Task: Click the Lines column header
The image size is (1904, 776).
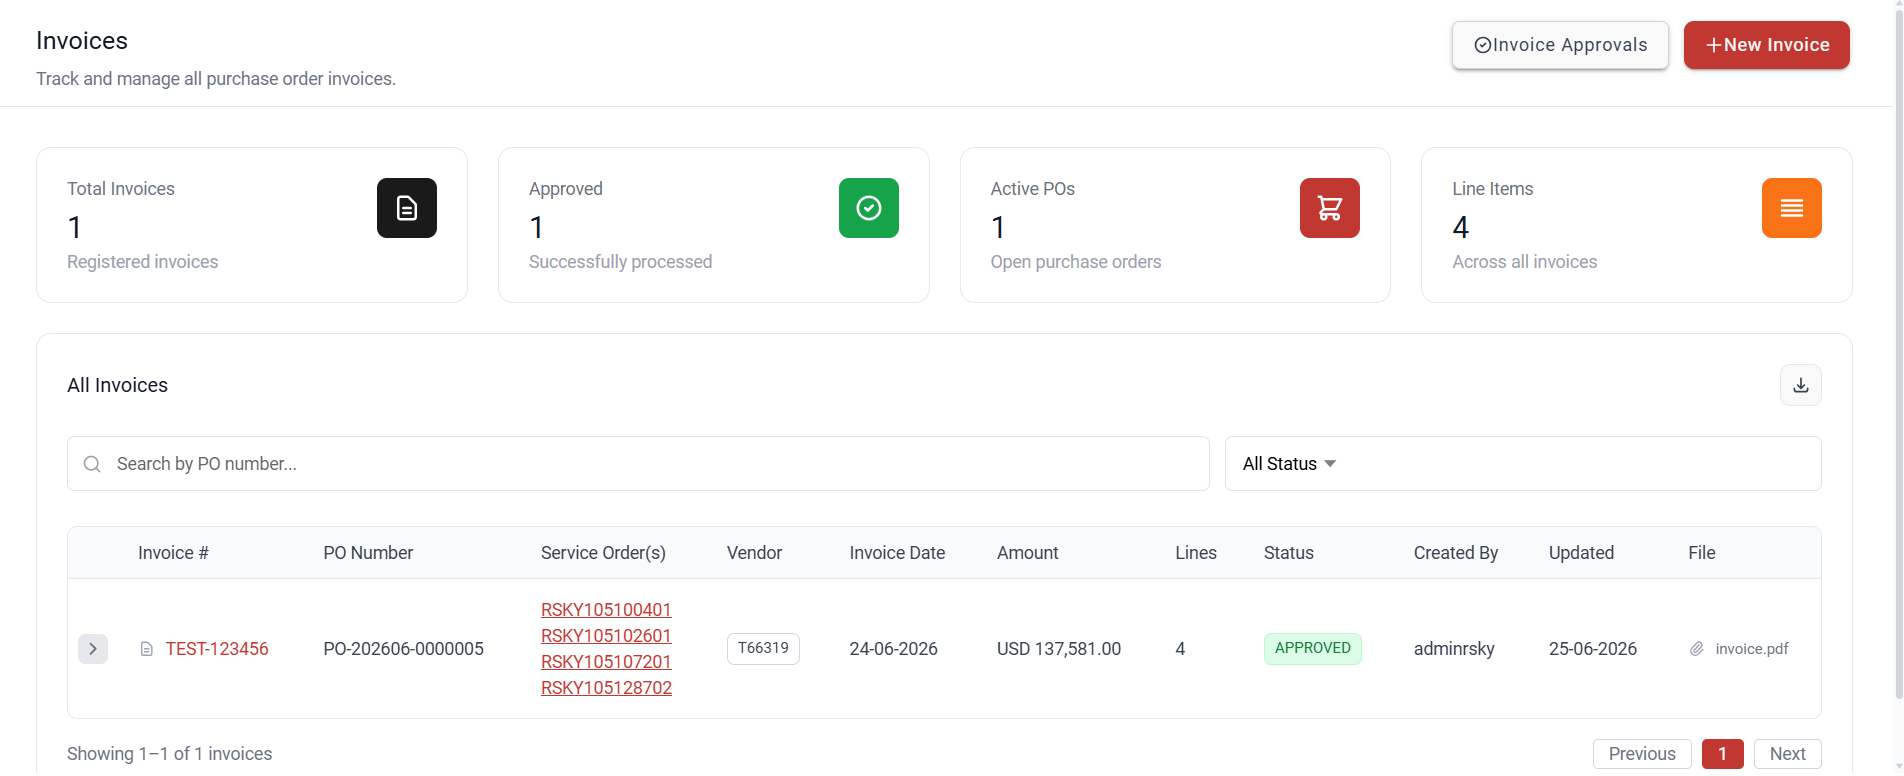Action: click(1195, 553)
